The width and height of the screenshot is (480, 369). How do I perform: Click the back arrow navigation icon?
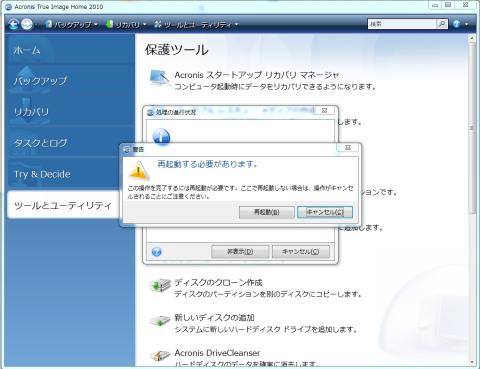13,24
